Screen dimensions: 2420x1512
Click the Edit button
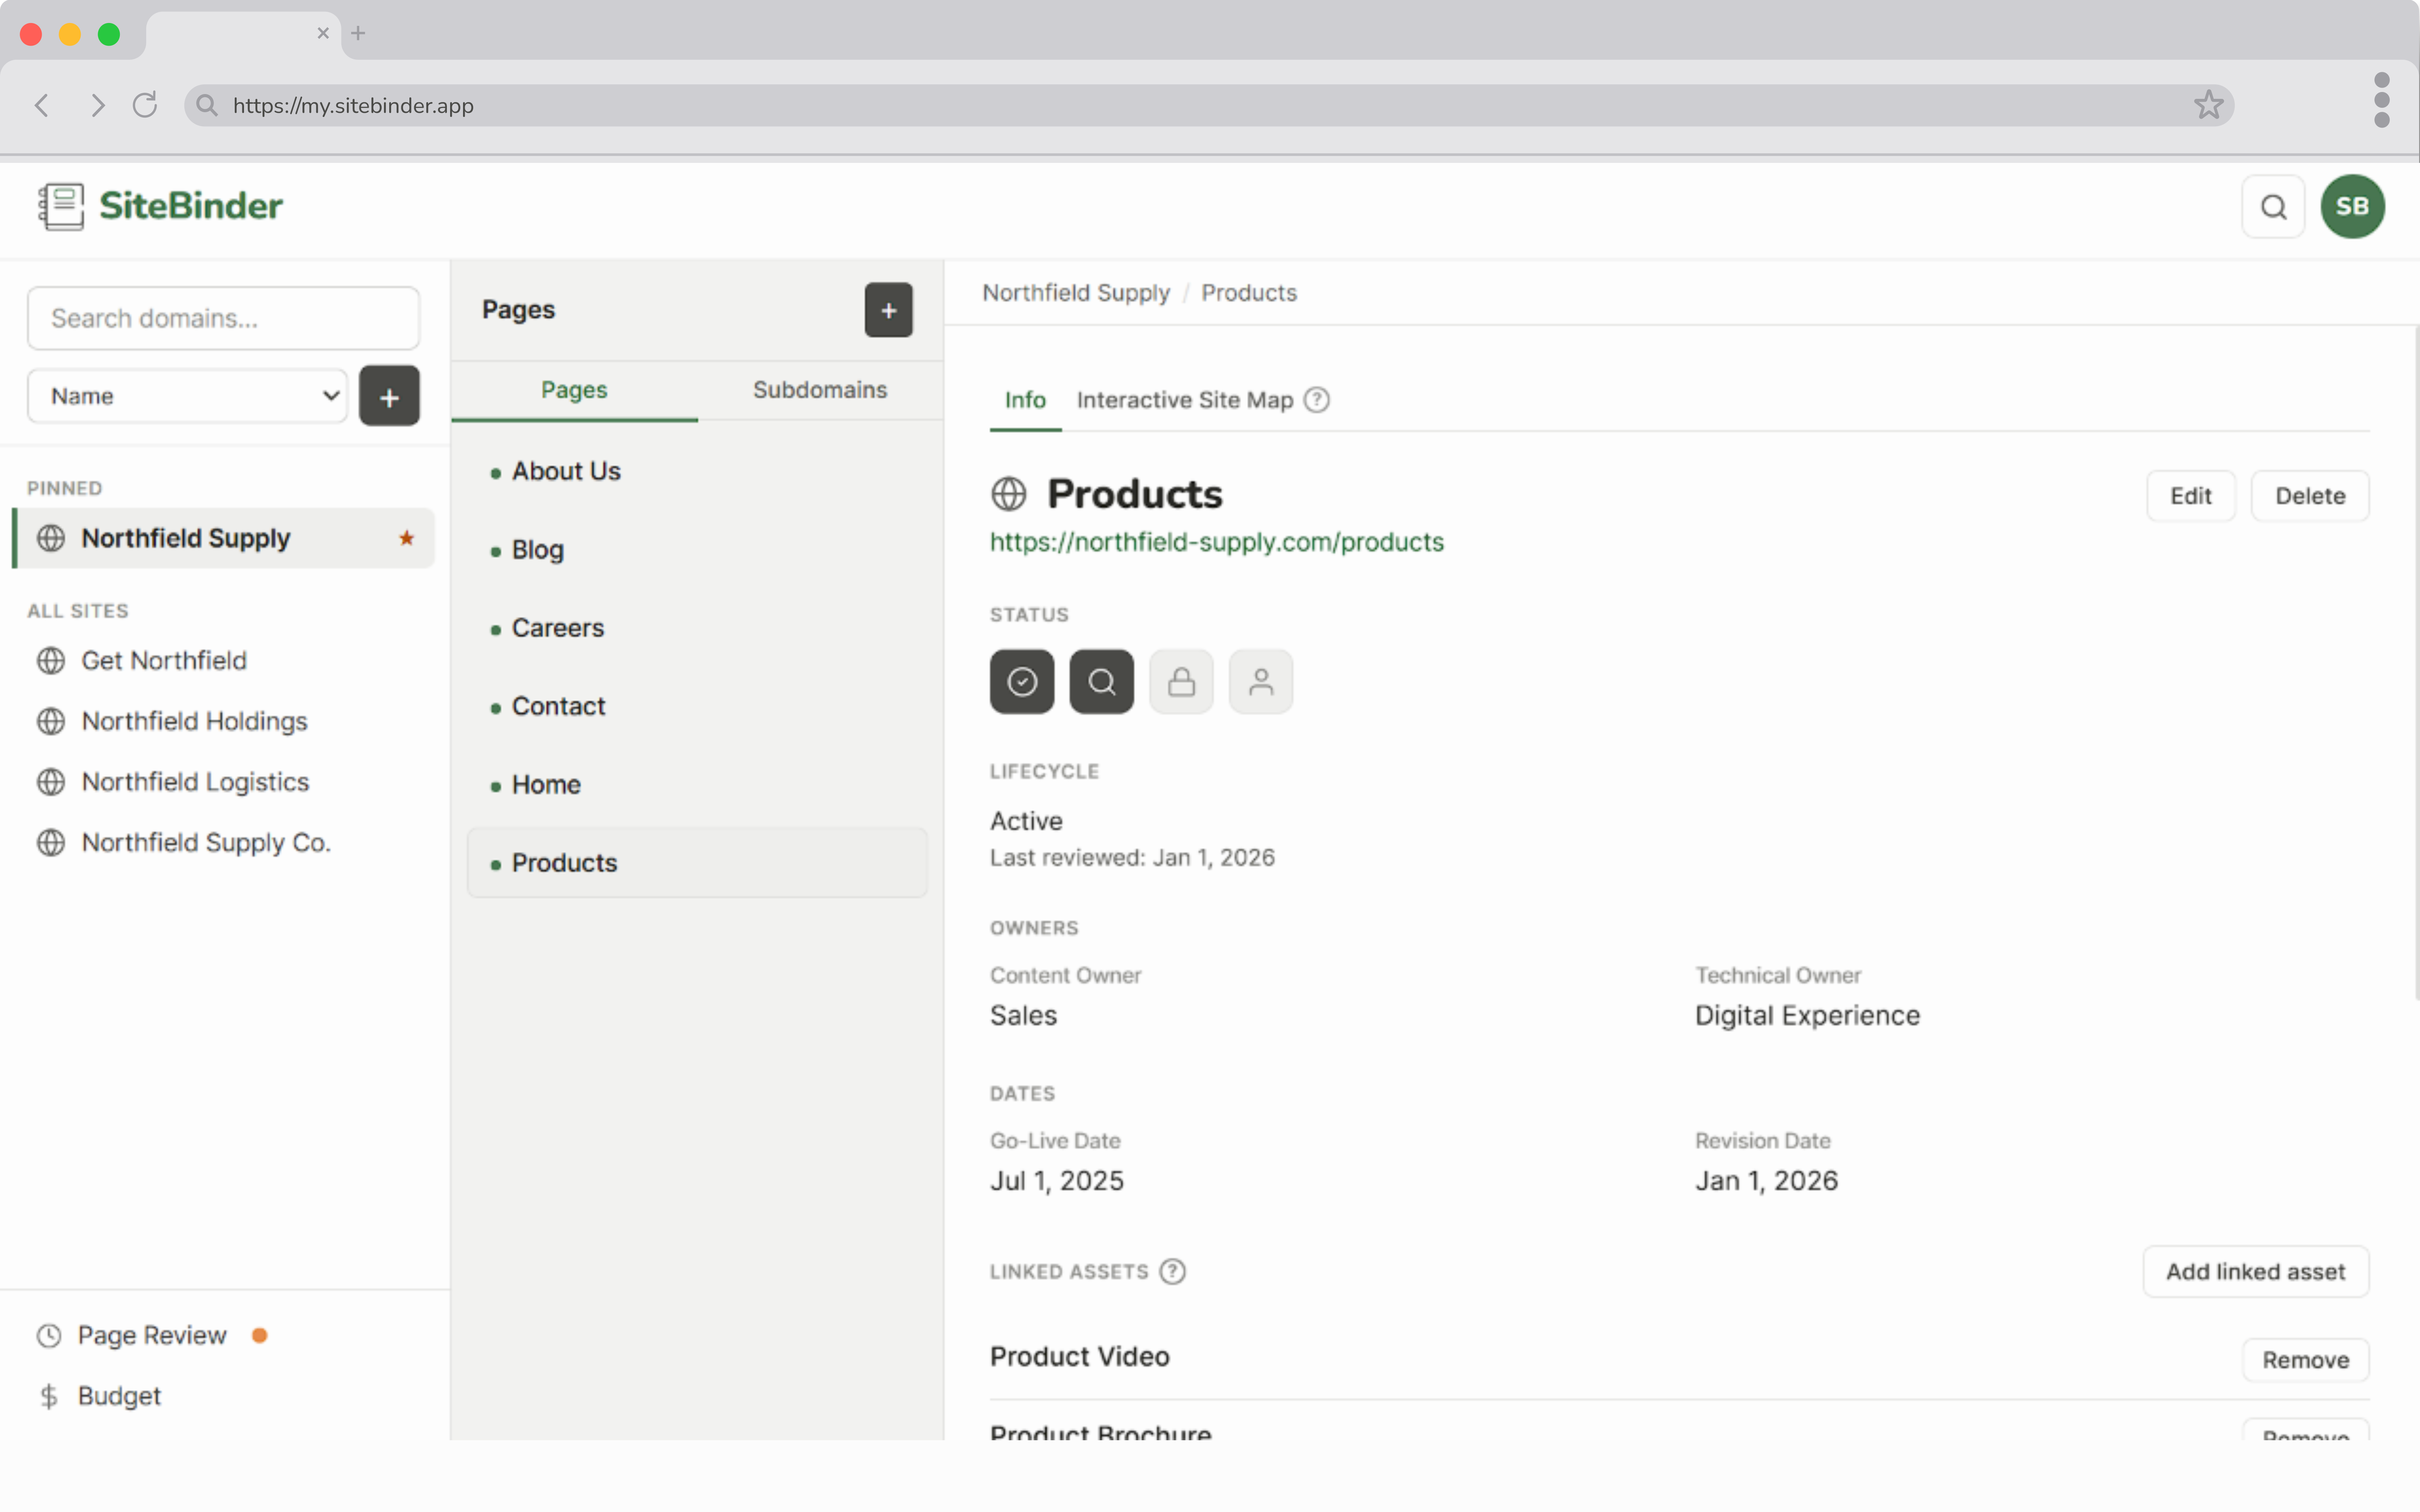click(x=2190, y=496)
